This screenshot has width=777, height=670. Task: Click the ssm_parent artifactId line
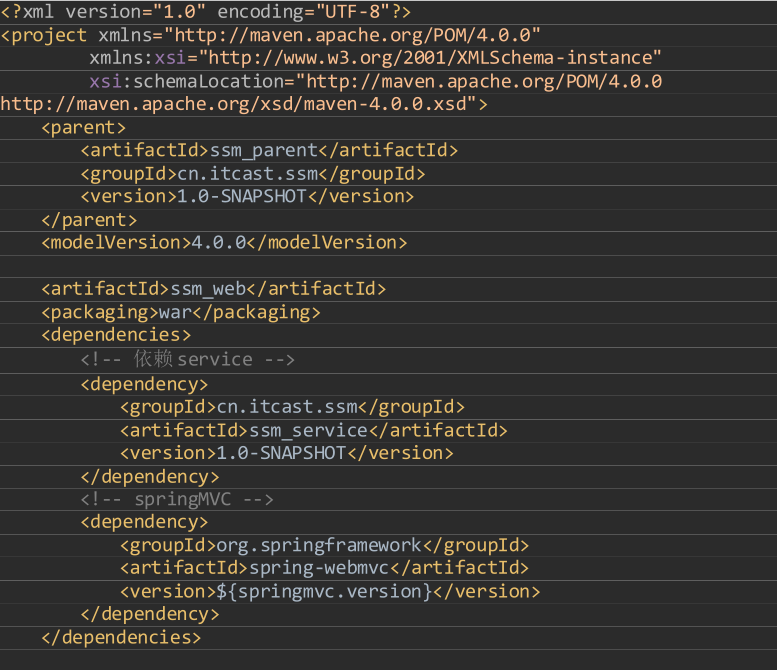pyautogui.click(x=269, y=151)
